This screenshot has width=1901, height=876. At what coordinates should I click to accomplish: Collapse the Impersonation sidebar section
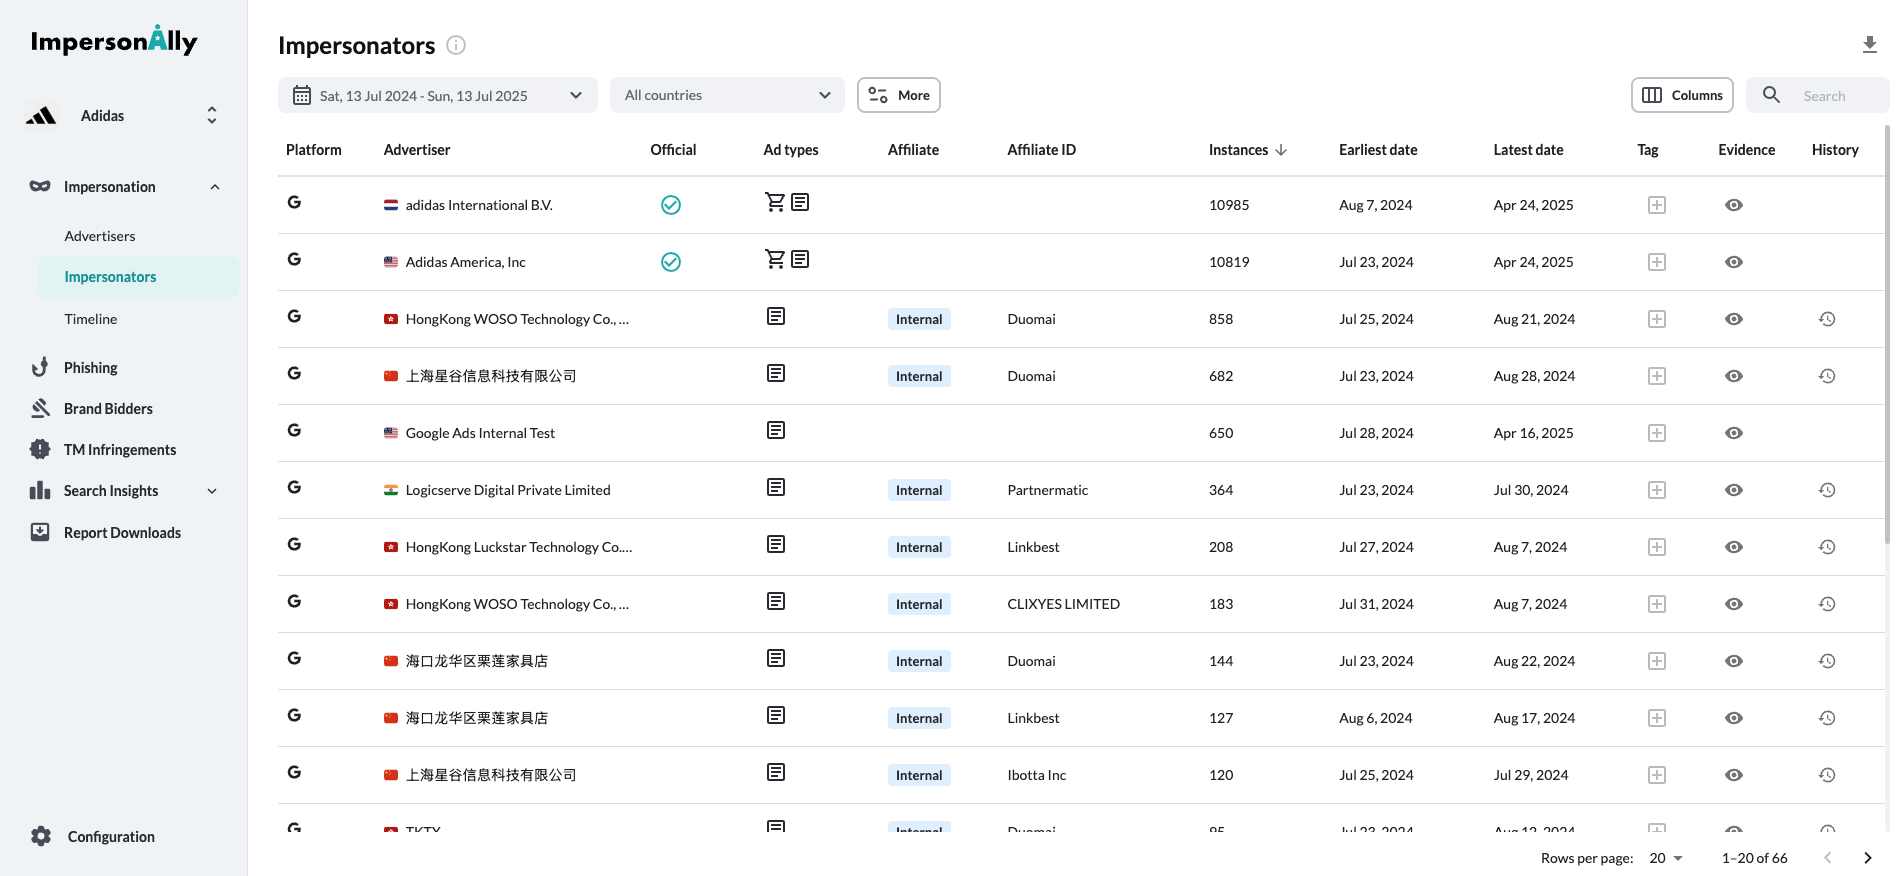[x=214, y=187]
